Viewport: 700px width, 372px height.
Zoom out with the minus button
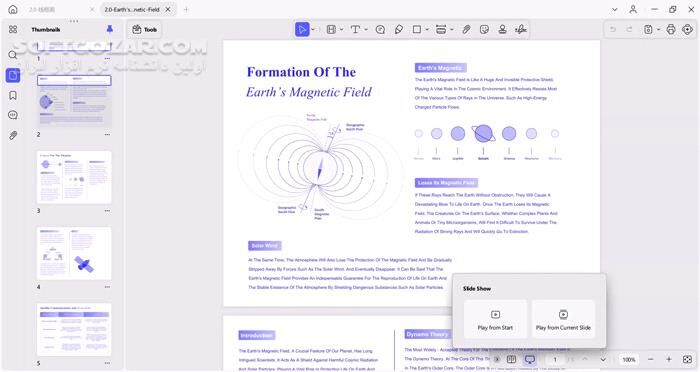tap(650, 359)
